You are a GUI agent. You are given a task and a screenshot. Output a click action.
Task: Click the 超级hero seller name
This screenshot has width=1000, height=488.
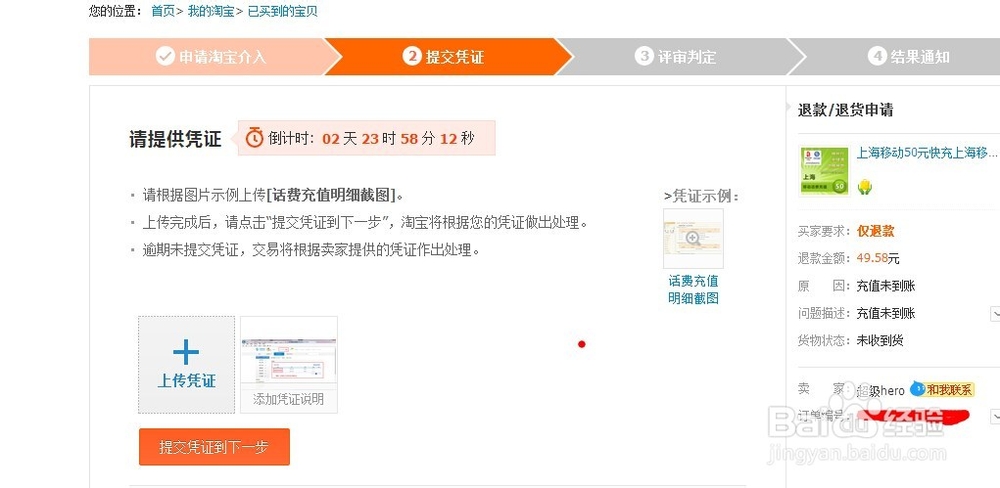[x=881, y=390]
